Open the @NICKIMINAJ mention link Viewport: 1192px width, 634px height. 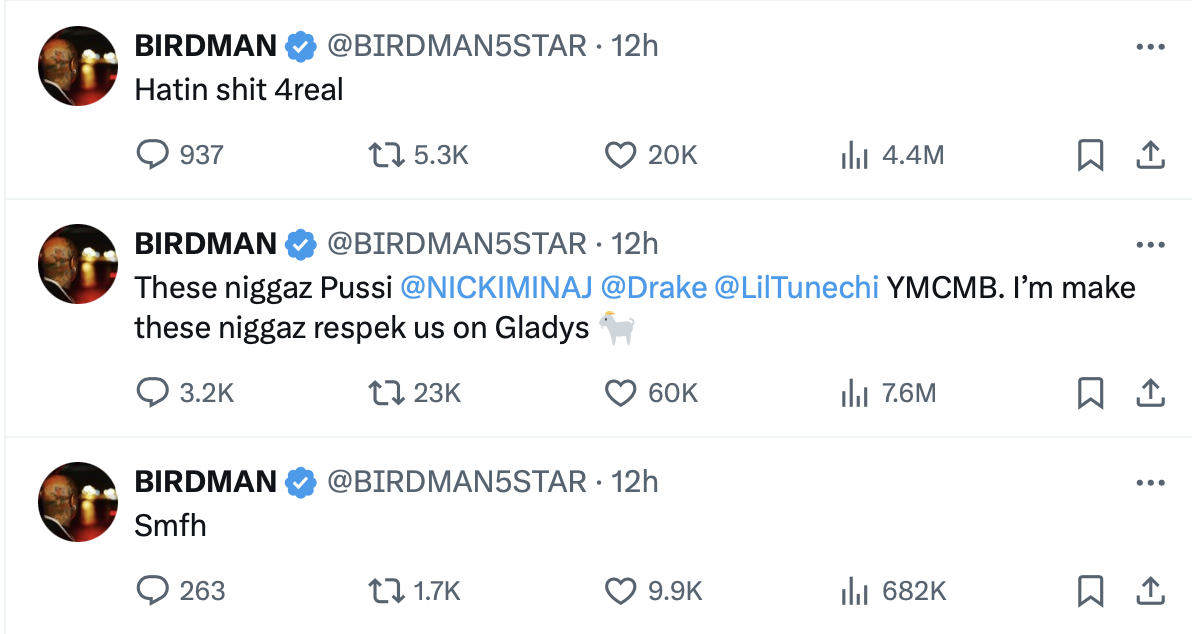[496, 287]
